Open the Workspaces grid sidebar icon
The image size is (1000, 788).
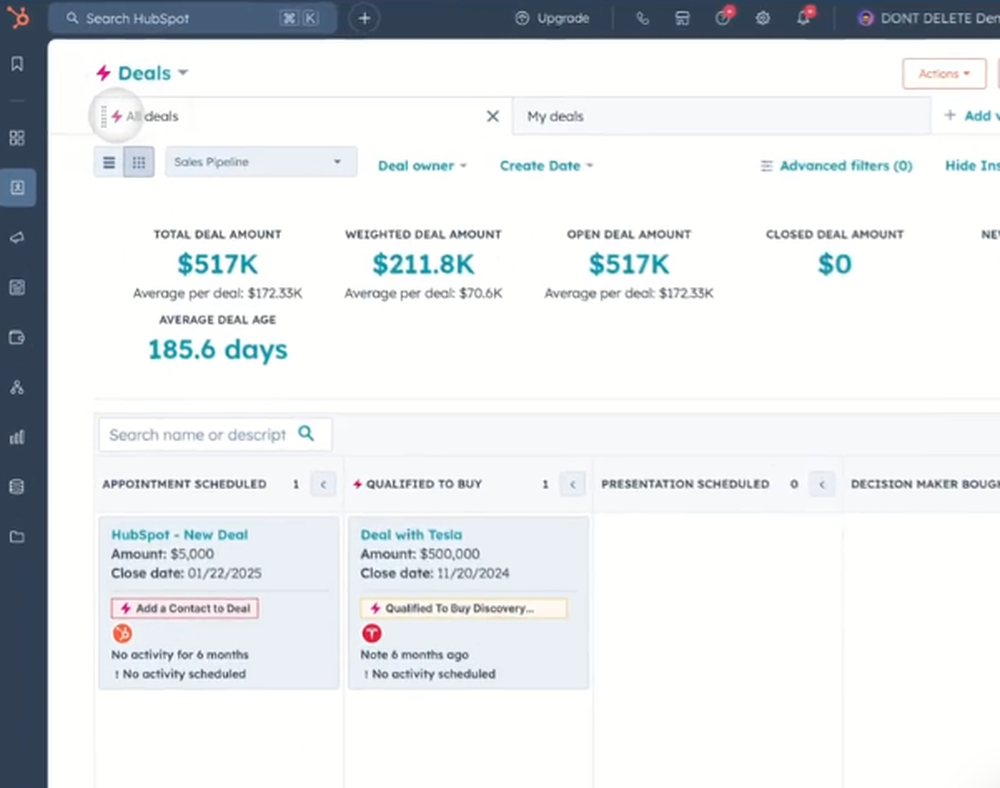17,138
